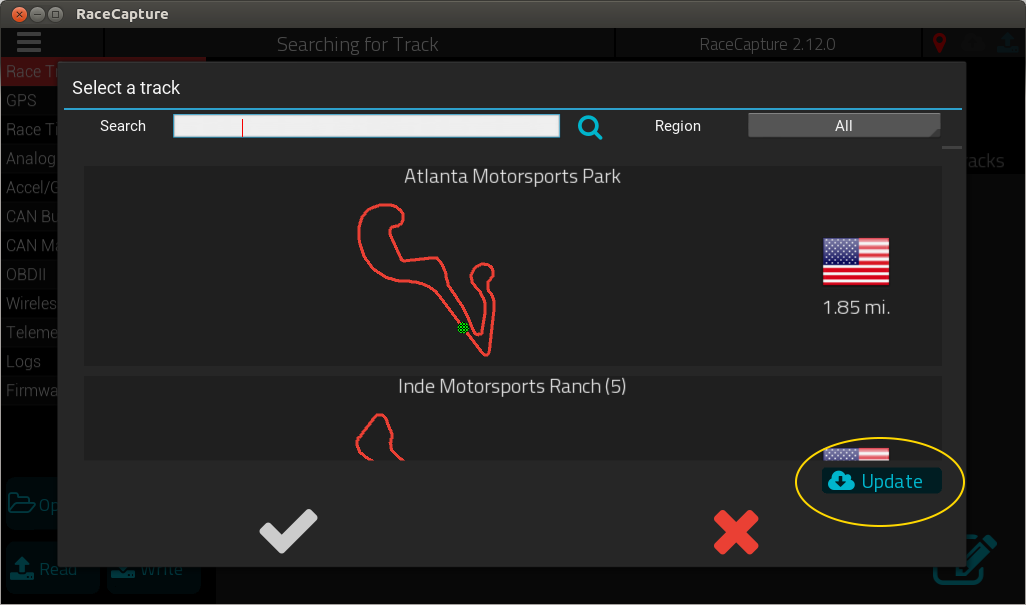The height and width of the screenshot is (605, 1026).
Task: Open the hamburger menu in the main window
Action: pos(29,43)
